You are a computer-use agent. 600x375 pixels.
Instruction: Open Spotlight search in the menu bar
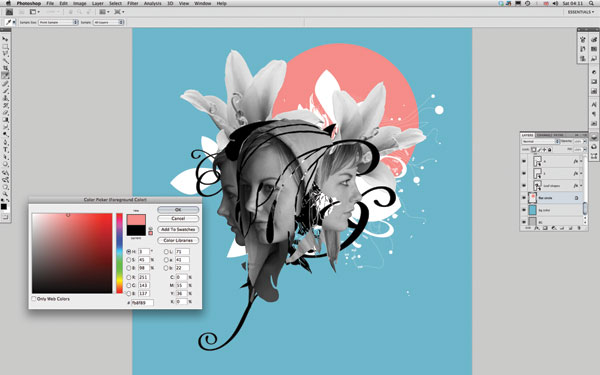point(592,3)
